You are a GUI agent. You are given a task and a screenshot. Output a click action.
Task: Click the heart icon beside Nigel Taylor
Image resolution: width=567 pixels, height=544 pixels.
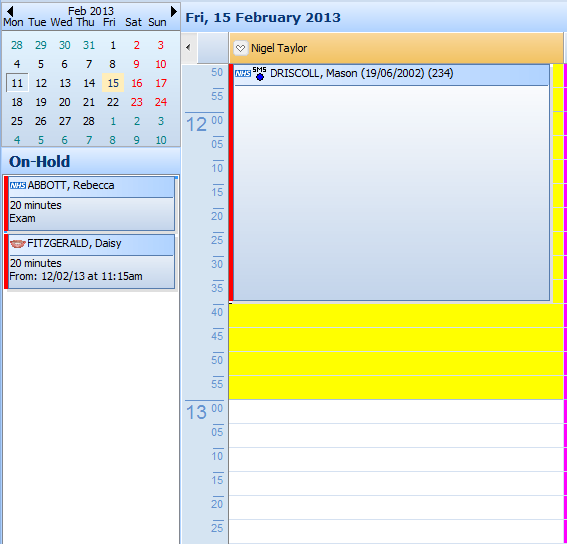[240, 48]
